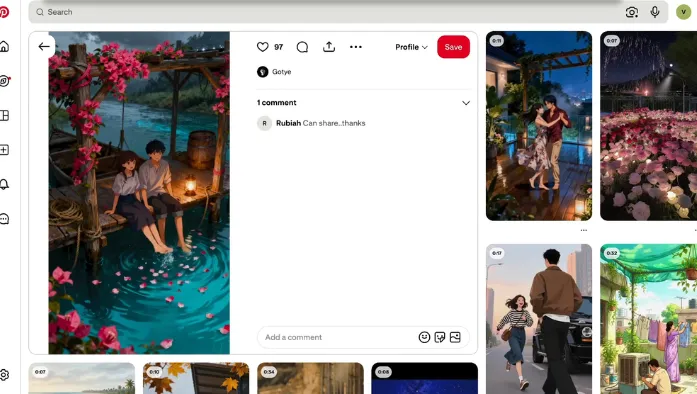Click the camera visual search icon

632,12
